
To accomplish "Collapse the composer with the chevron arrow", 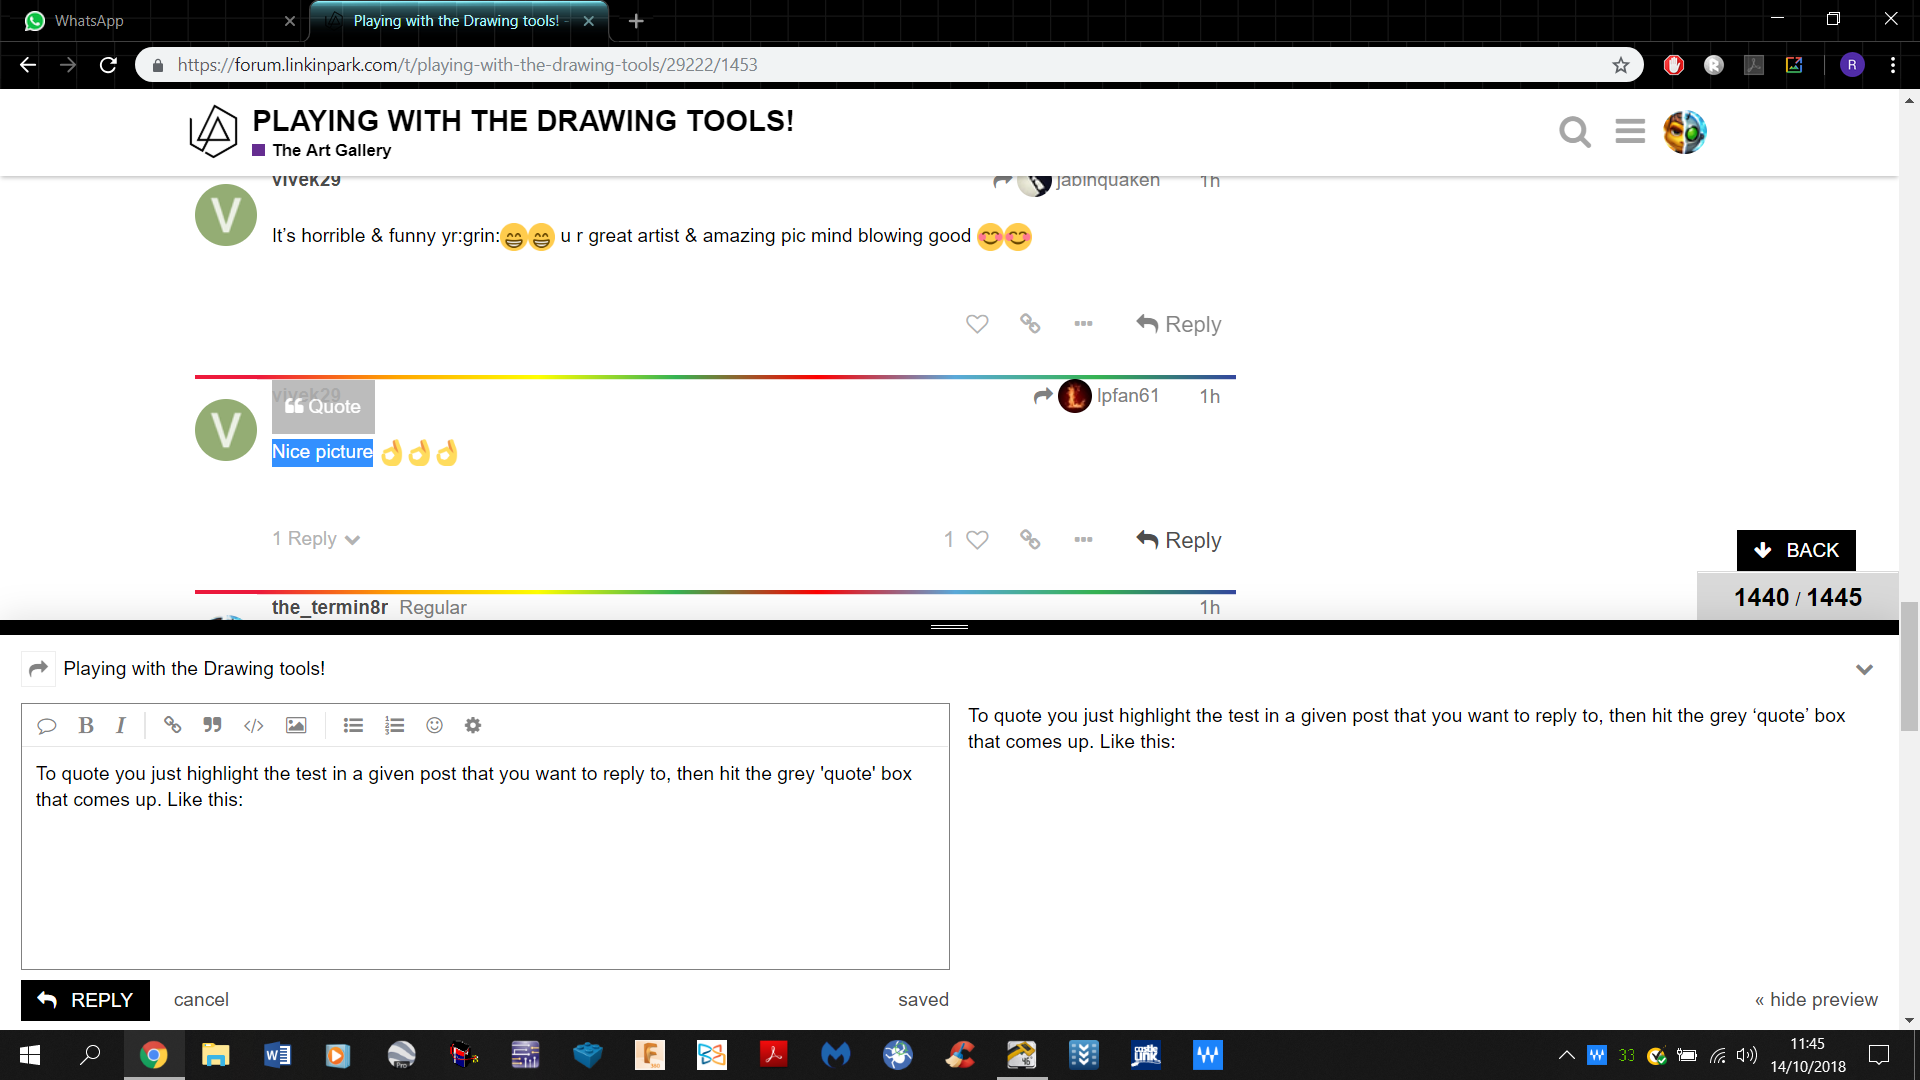I will [1864, 669].
